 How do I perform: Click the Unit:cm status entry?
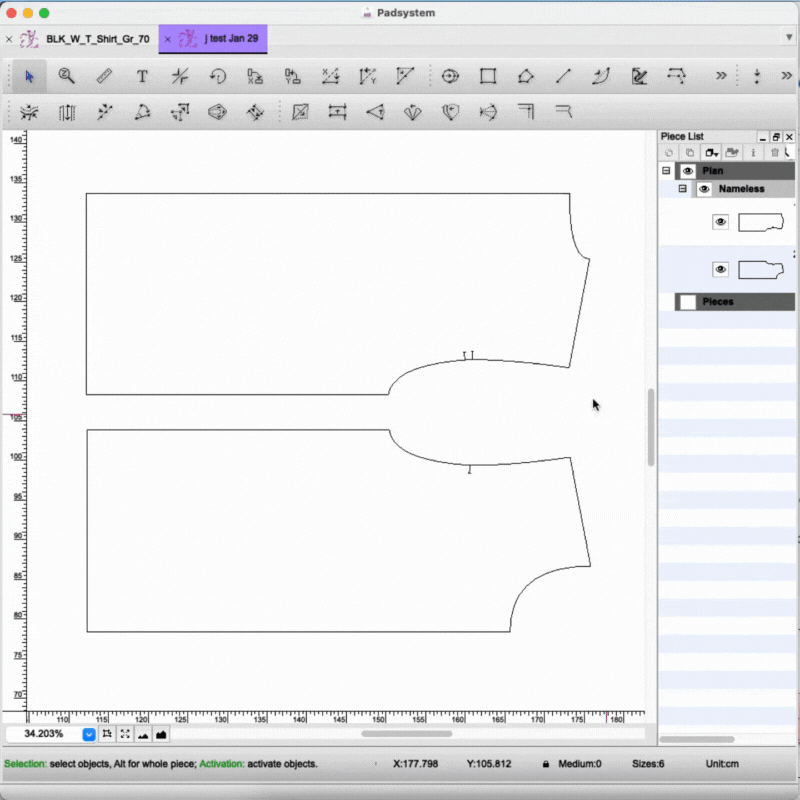tap(722, 764)
